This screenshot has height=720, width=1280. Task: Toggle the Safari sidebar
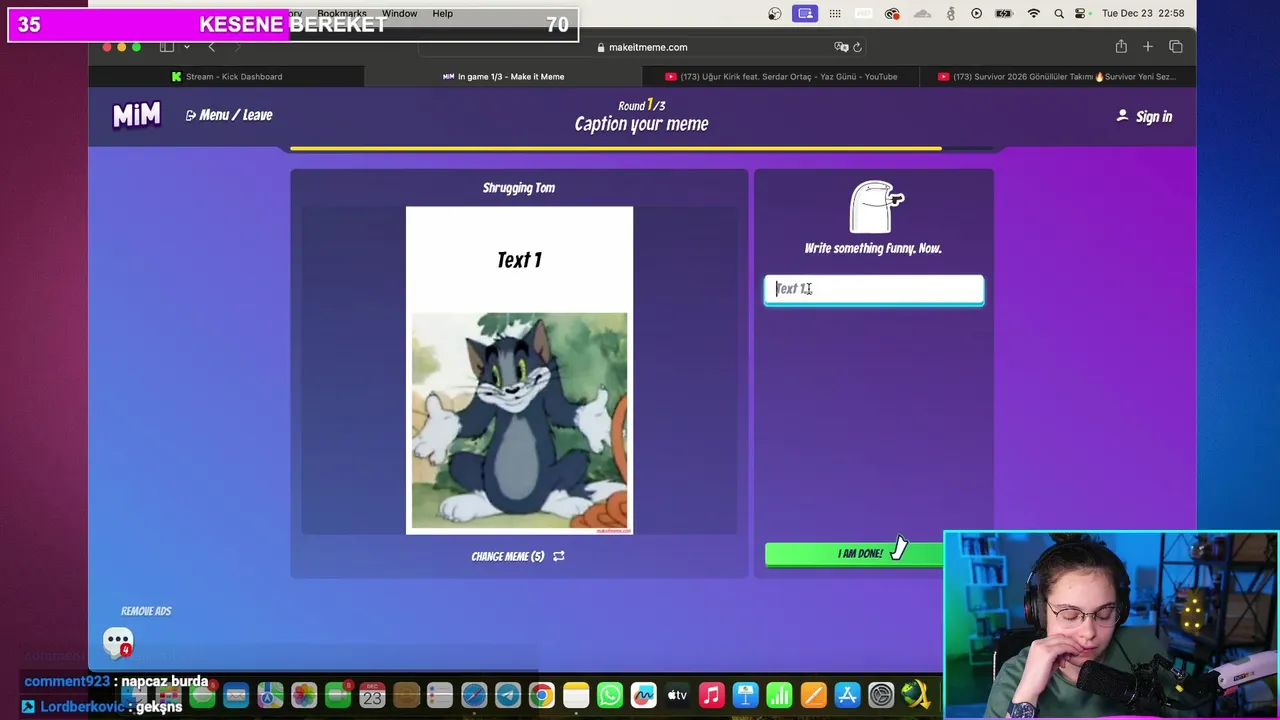(x=167, y=47)
